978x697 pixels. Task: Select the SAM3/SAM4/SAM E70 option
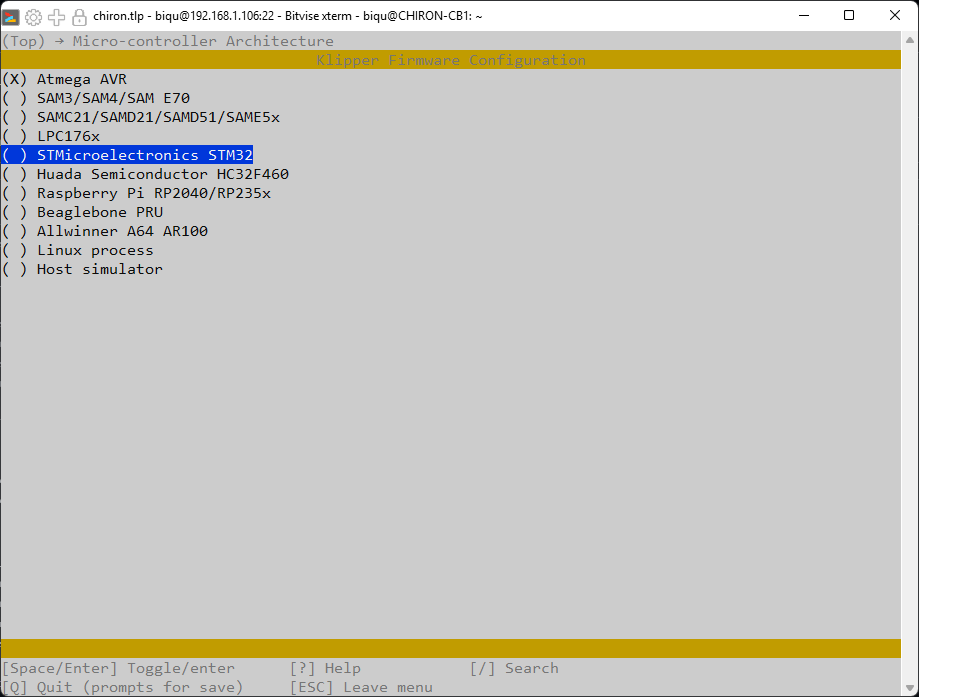point(96,98)
